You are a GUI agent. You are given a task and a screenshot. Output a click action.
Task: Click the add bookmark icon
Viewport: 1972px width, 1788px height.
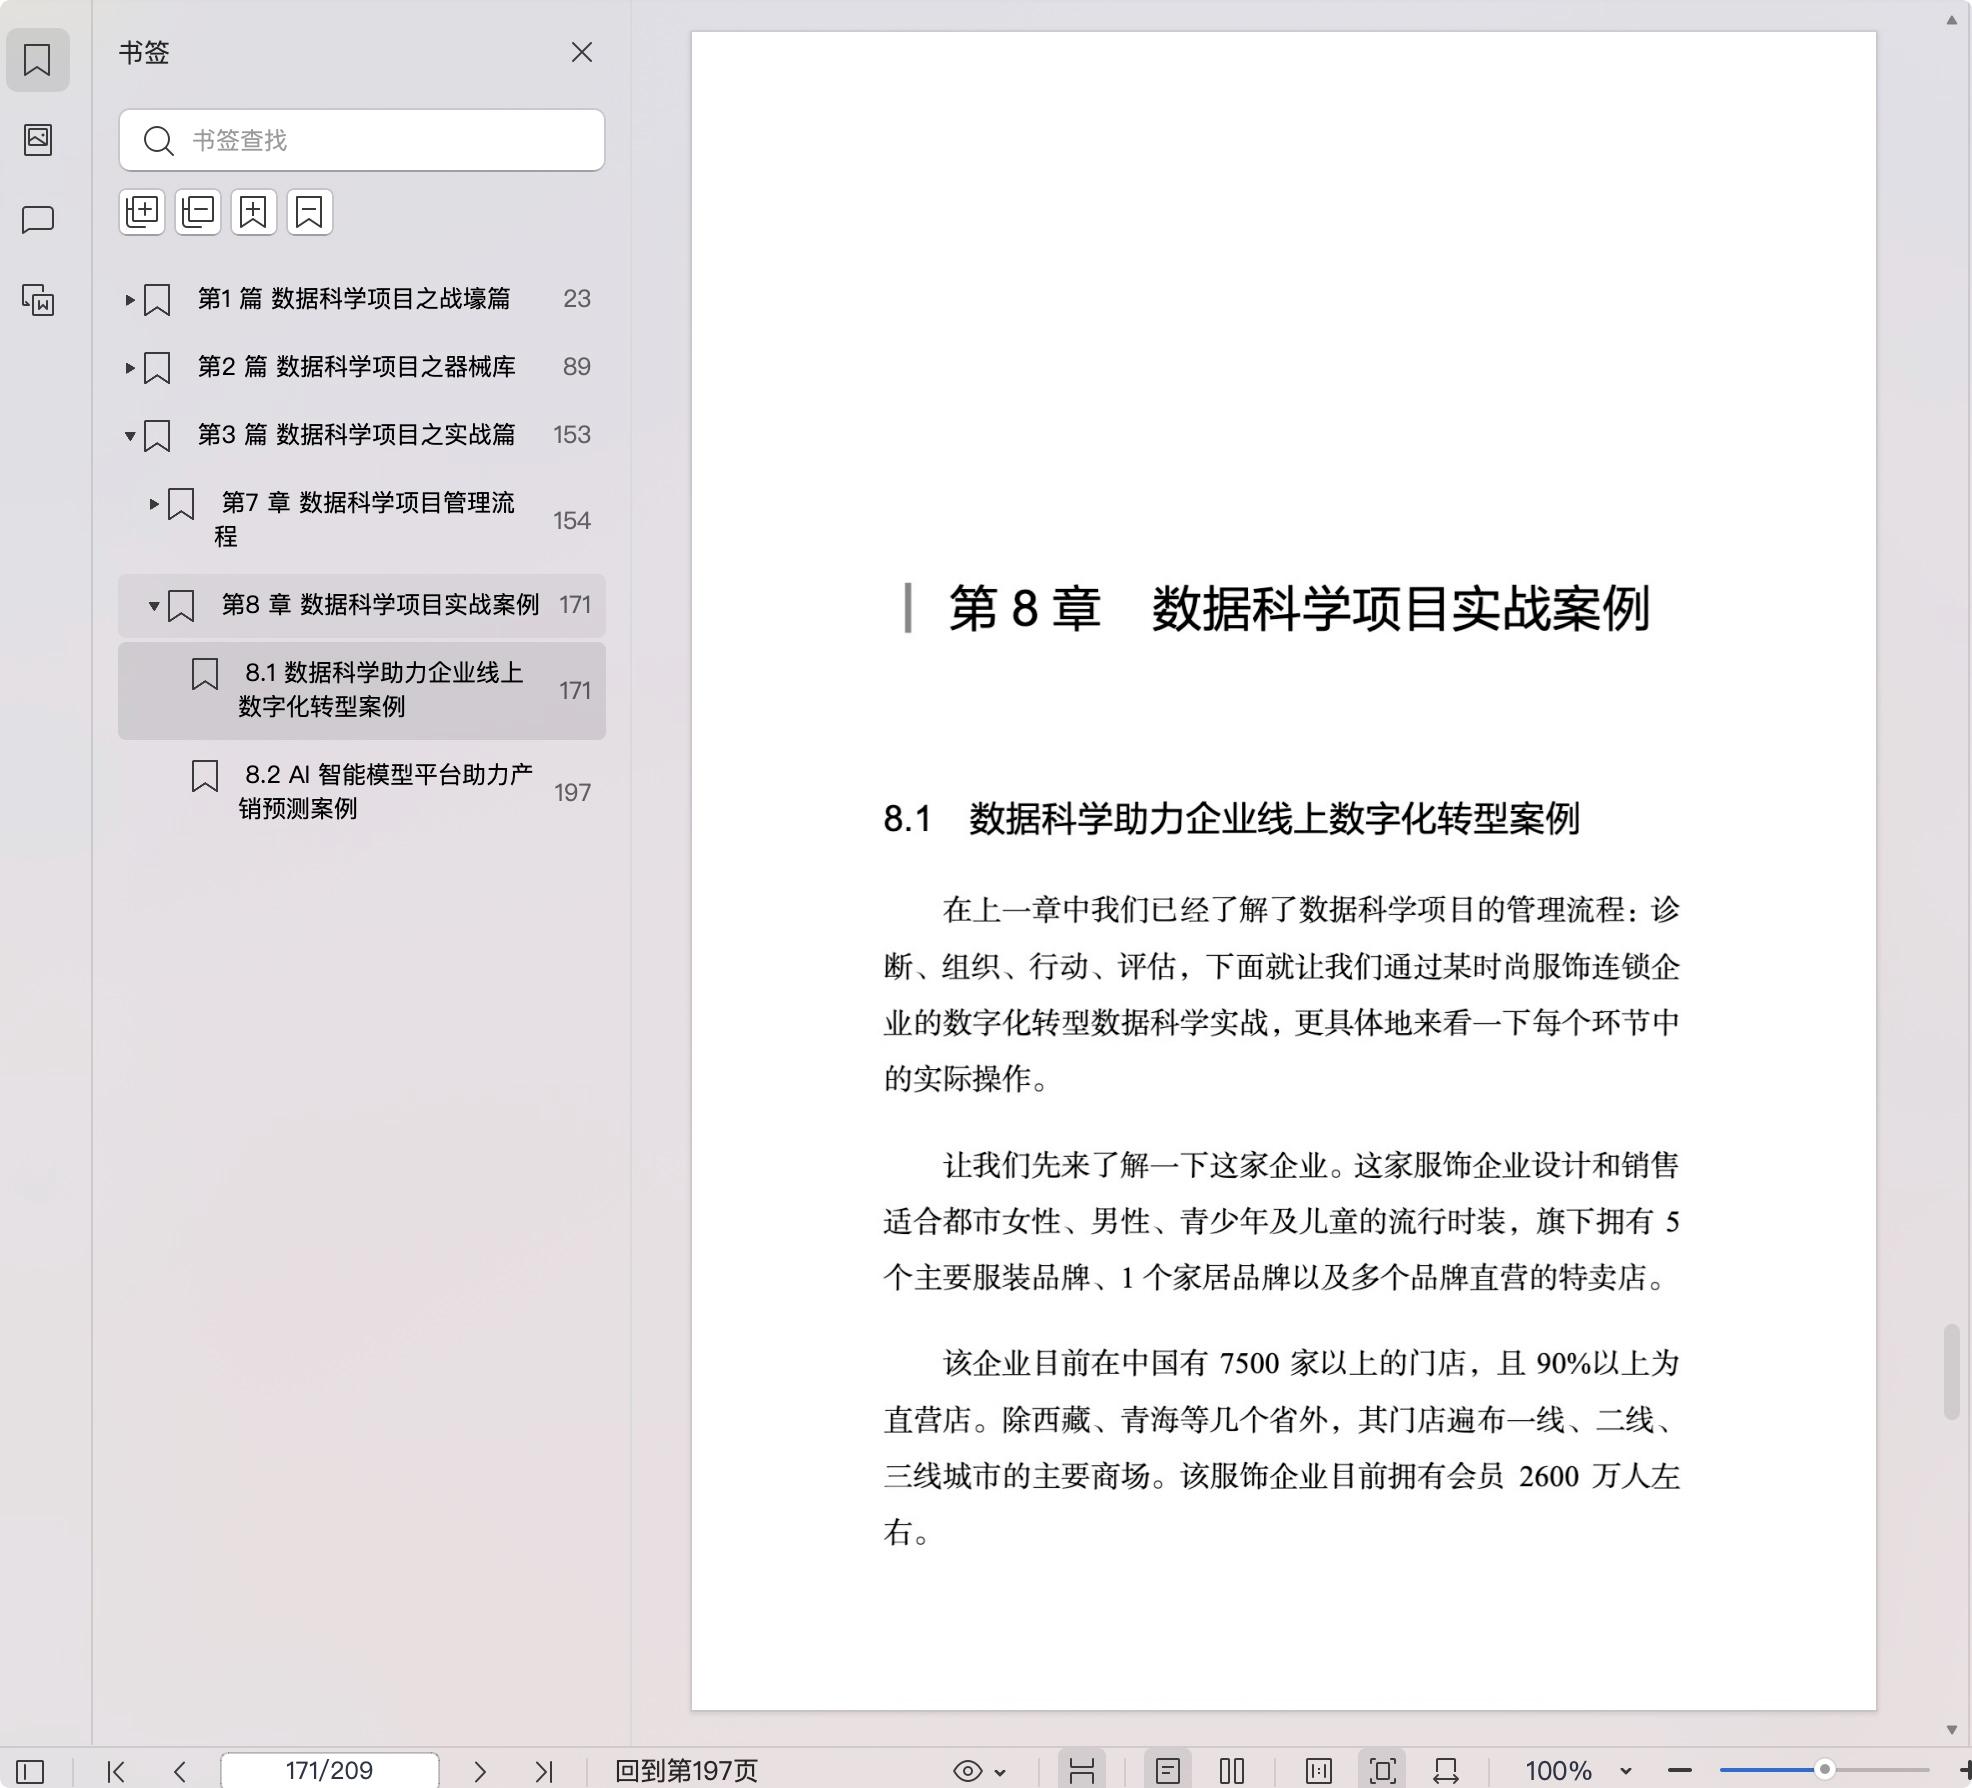click(x=254, y=212)
